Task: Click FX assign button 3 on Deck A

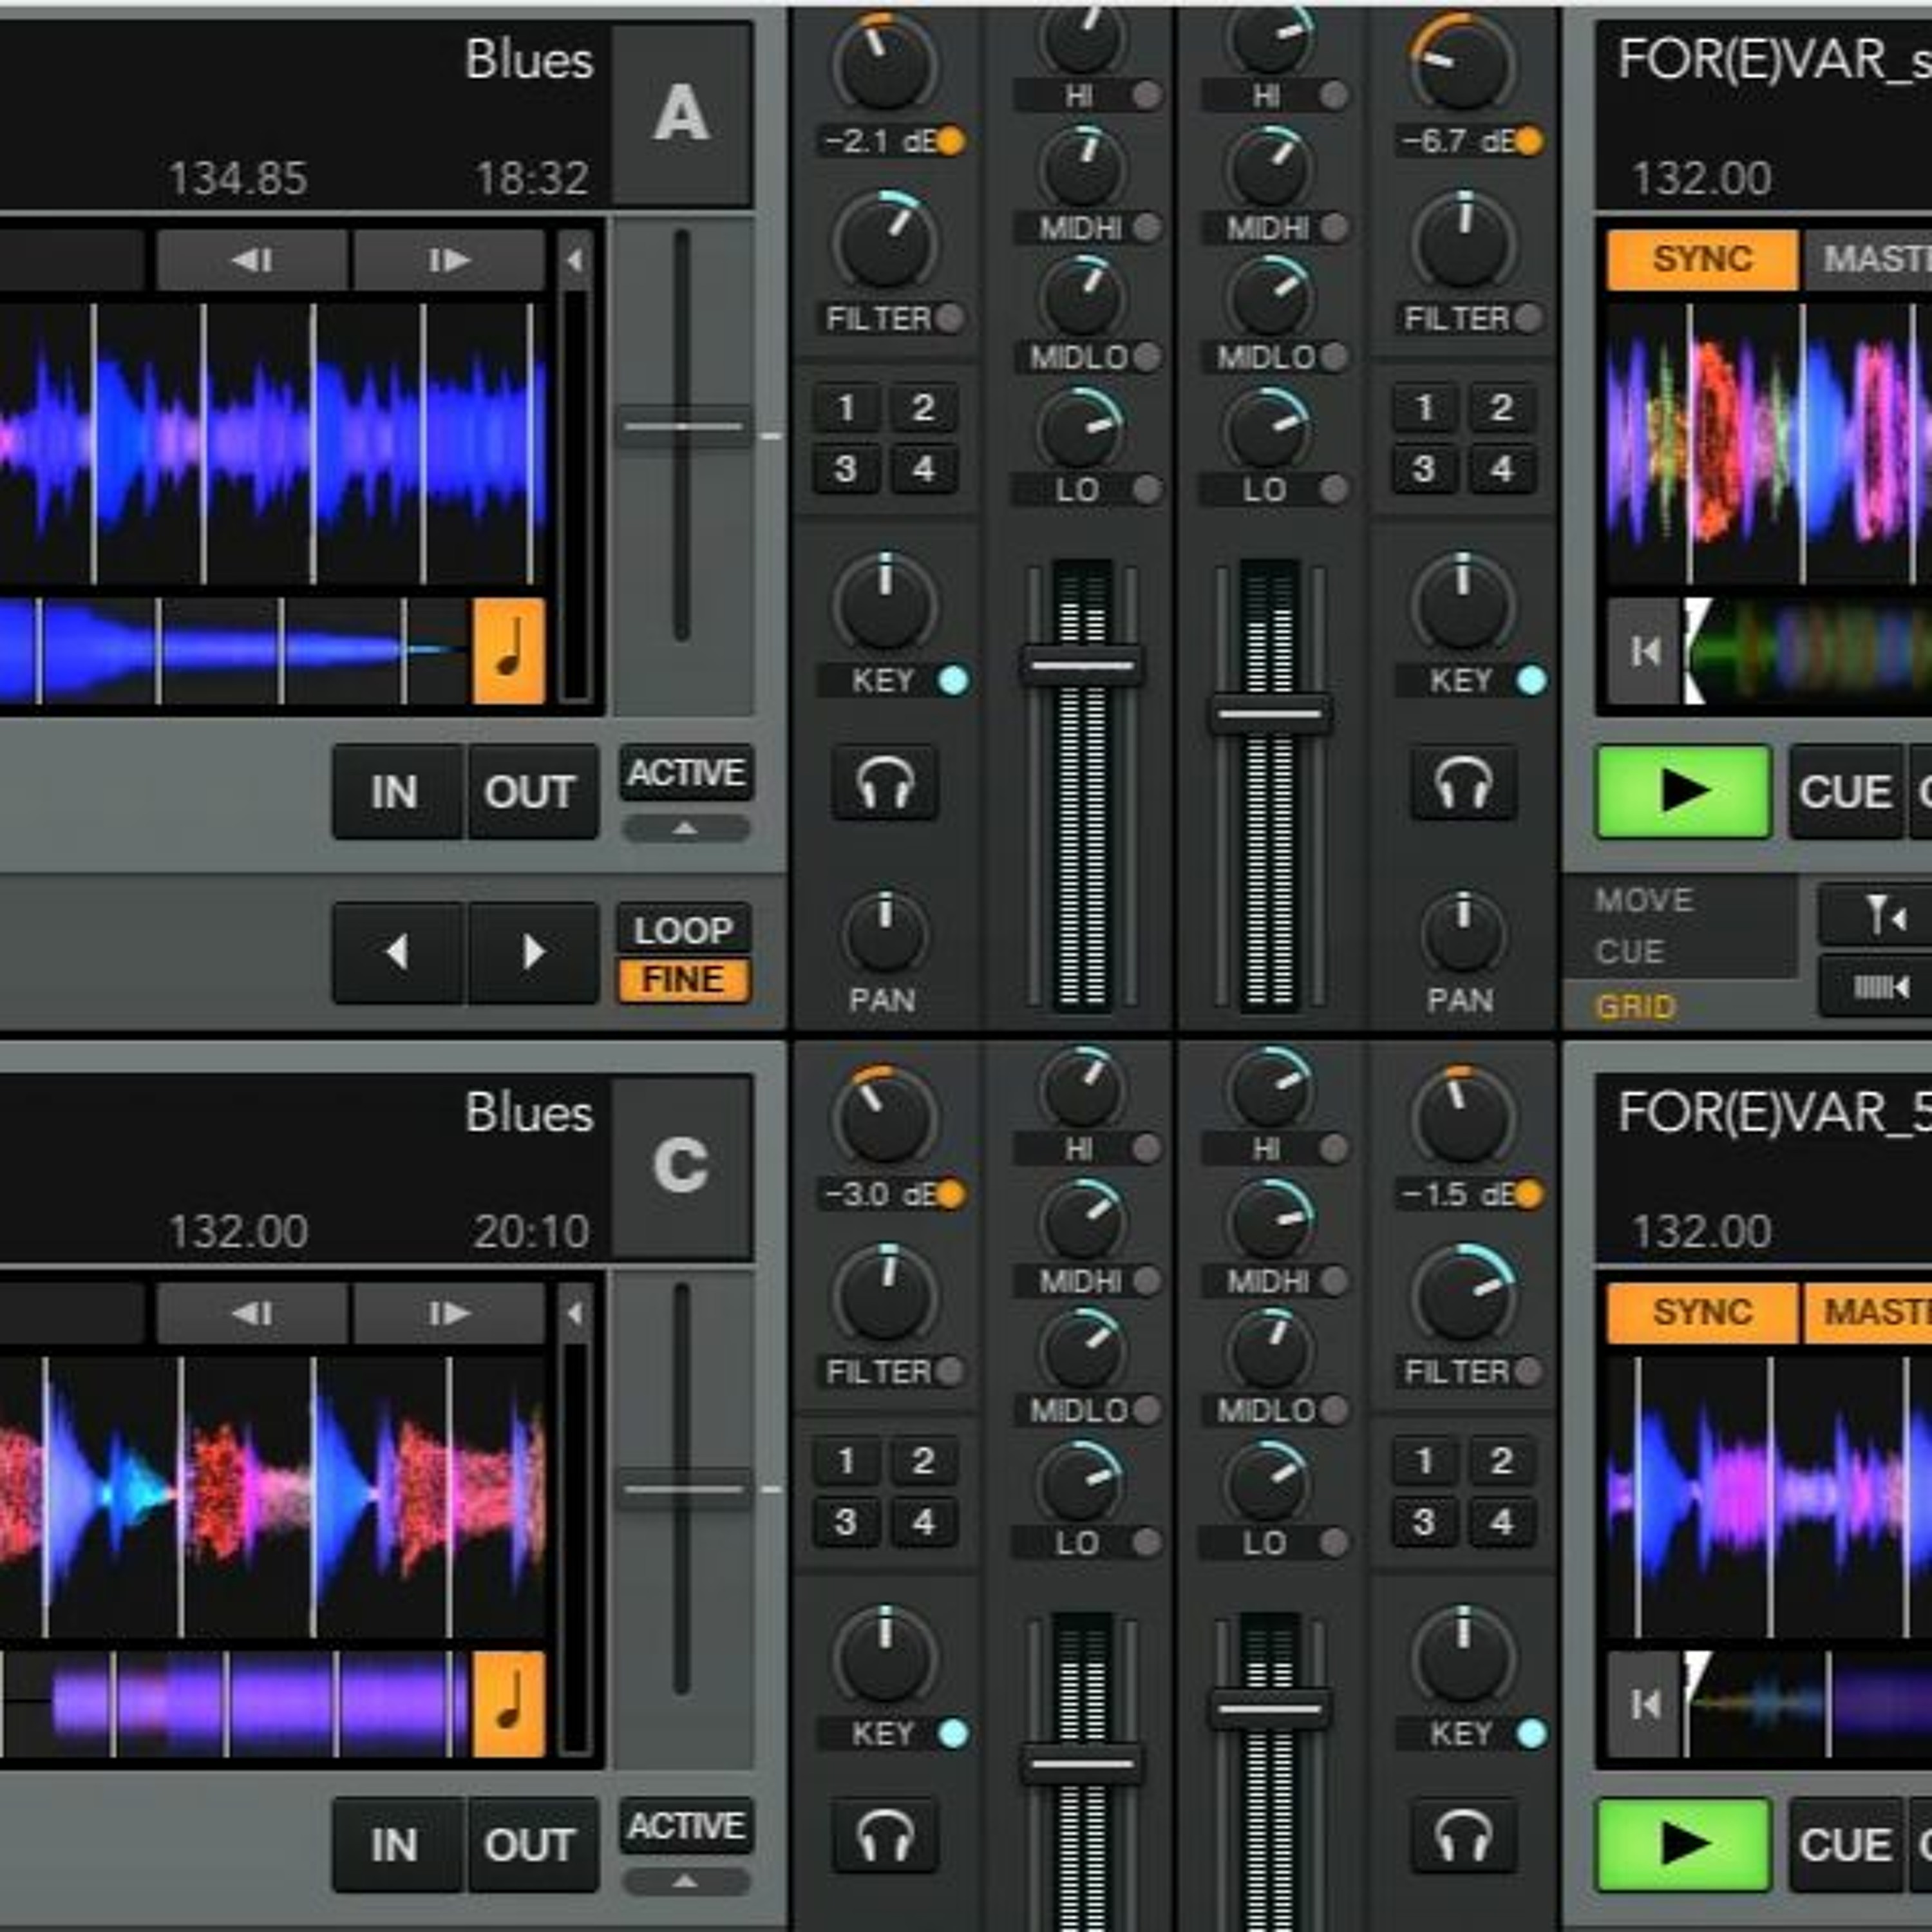Action: 846,469
